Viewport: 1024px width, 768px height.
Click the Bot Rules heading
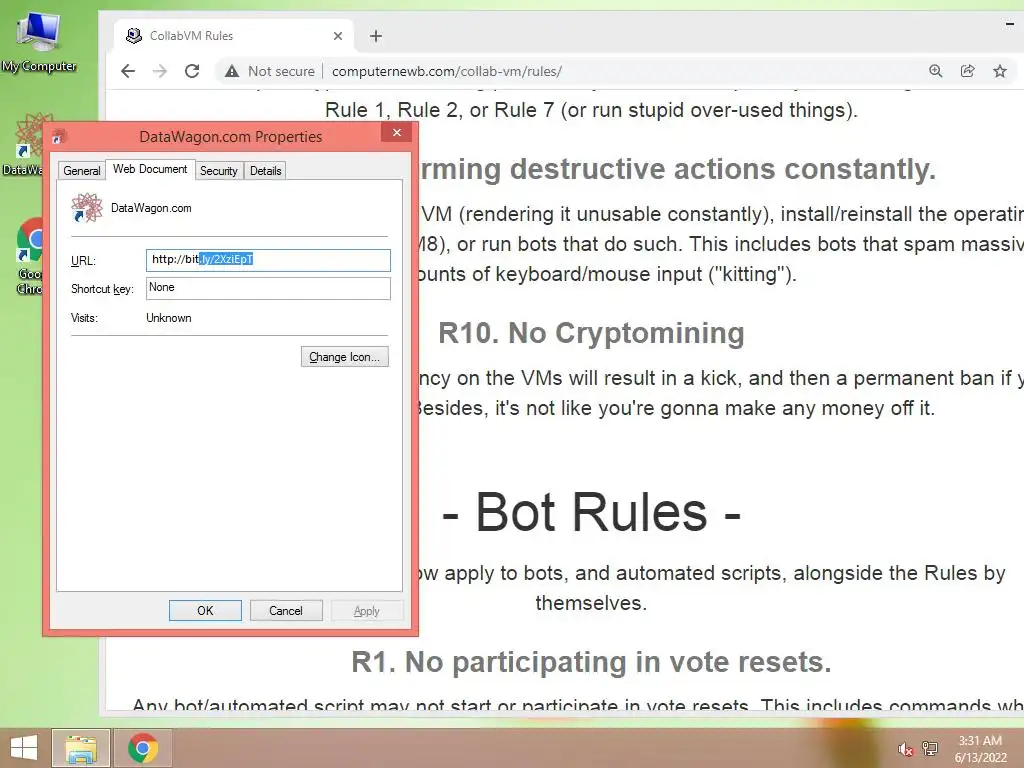591,513
